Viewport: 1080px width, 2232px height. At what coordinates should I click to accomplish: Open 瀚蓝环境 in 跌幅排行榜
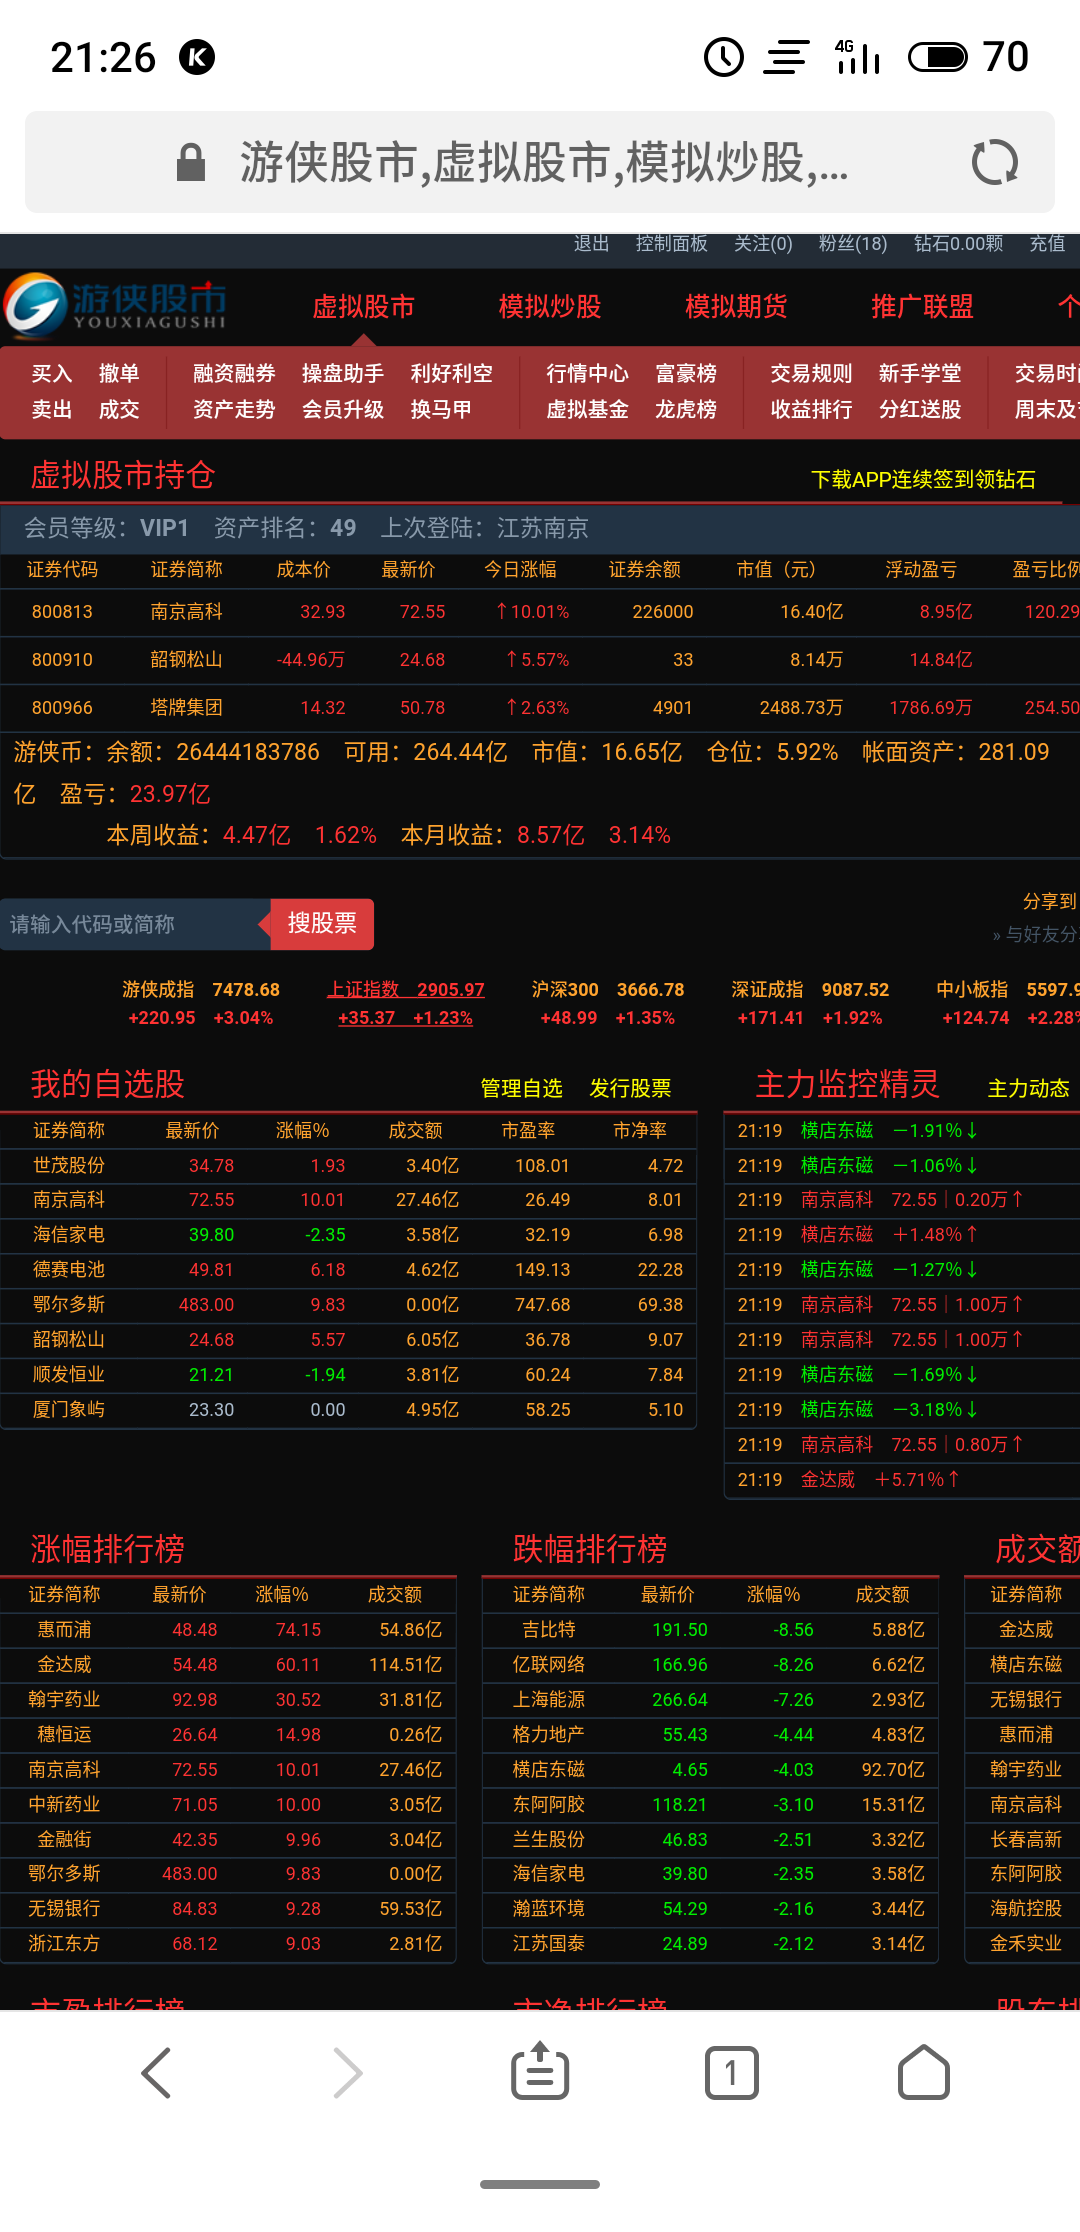549,1909
